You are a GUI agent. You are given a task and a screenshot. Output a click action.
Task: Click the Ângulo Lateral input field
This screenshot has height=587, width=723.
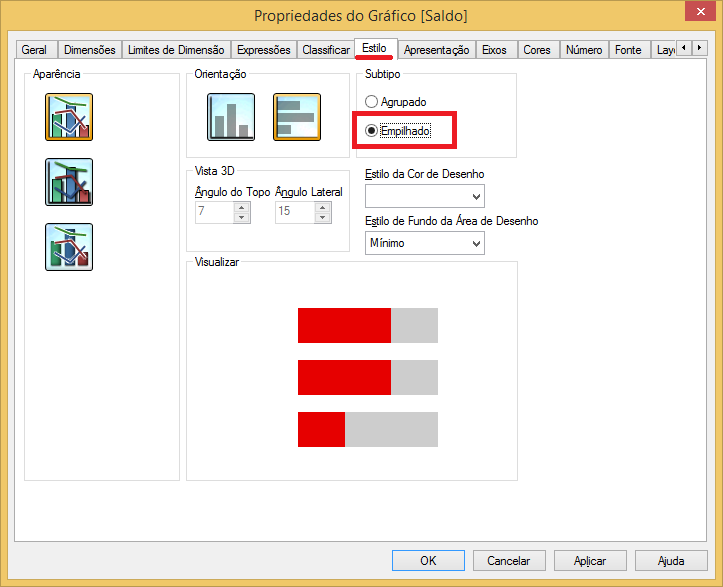(295, 212)
